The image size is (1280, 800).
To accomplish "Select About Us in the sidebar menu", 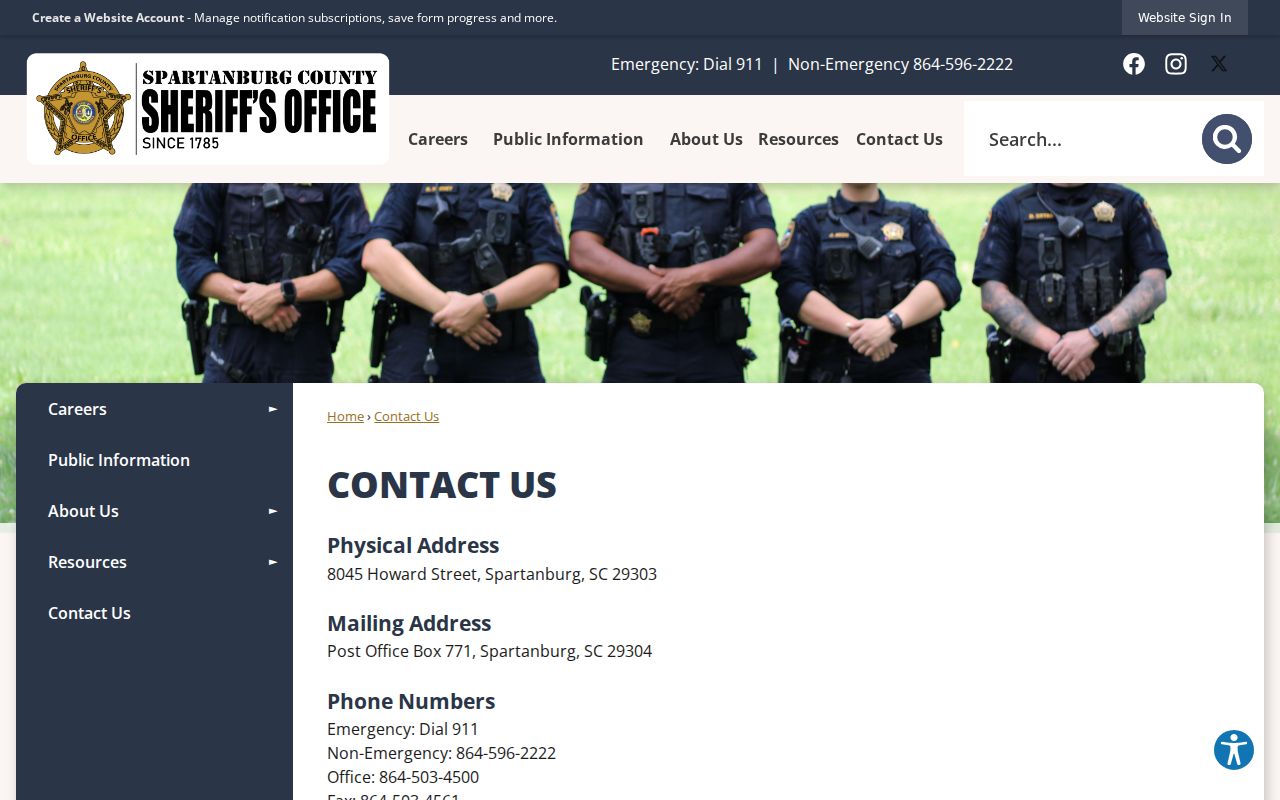I will [83, 511].
